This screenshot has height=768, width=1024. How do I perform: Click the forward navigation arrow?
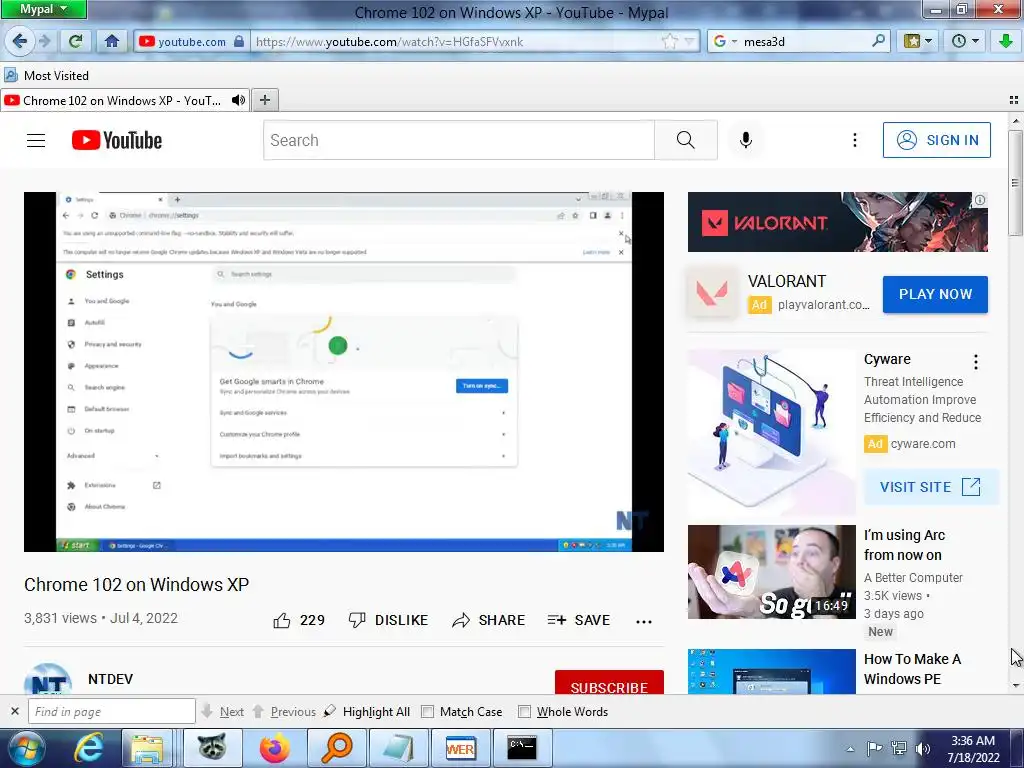point(44,41)
